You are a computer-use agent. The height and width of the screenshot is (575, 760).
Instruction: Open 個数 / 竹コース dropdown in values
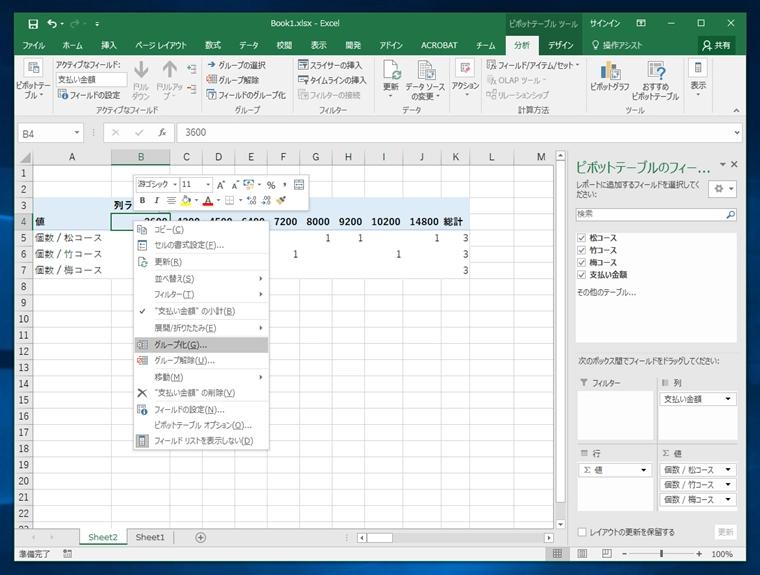pyautogui.click(x=728, y=485)
